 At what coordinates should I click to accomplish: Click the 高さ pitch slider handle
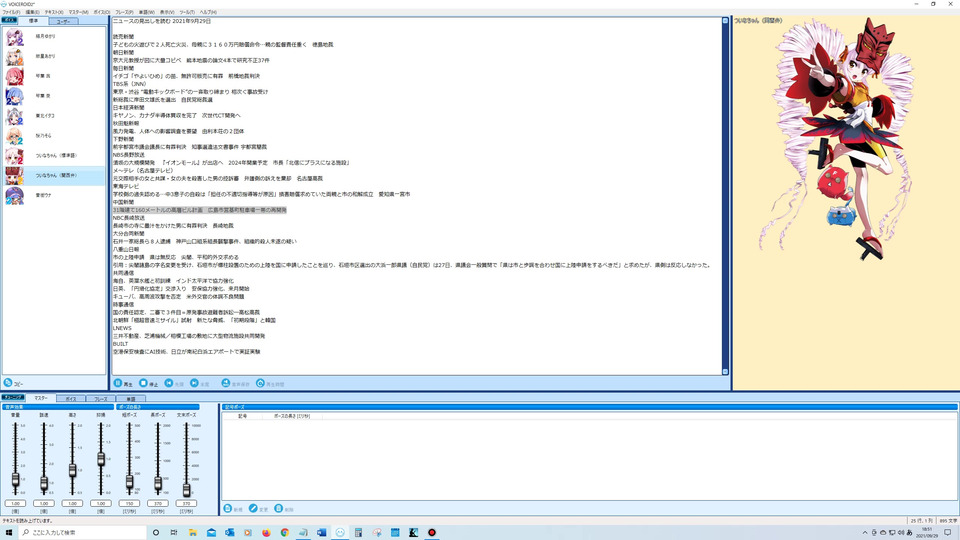(x=72, y=470)
